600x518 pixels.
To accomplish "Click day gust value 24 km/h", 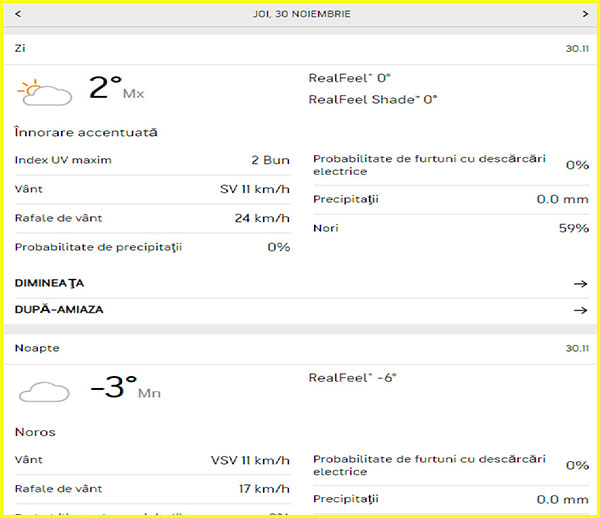I will [262, 218].
